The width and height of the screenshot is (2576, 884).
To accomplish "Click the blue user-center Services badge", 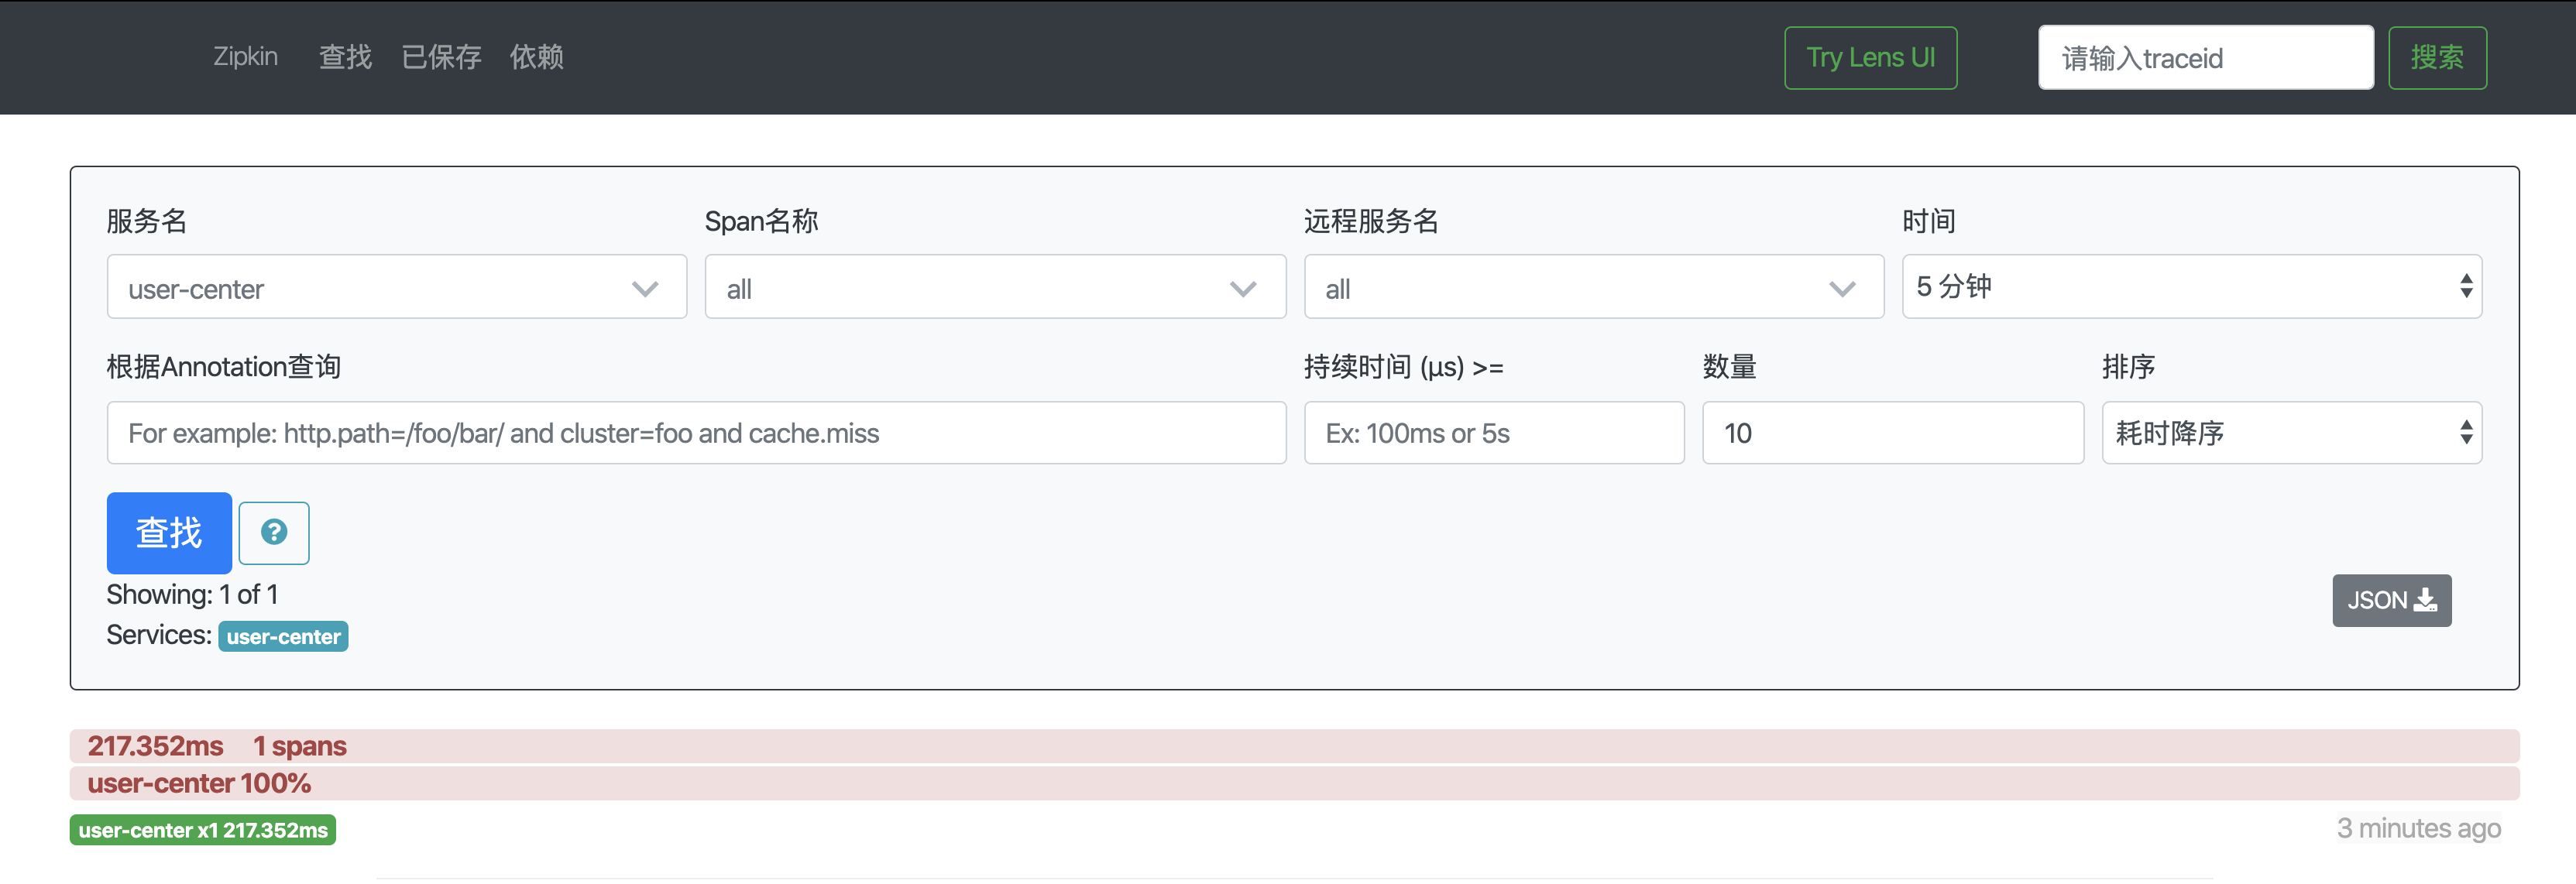I will pyautogui.click(x=283, y=637).
